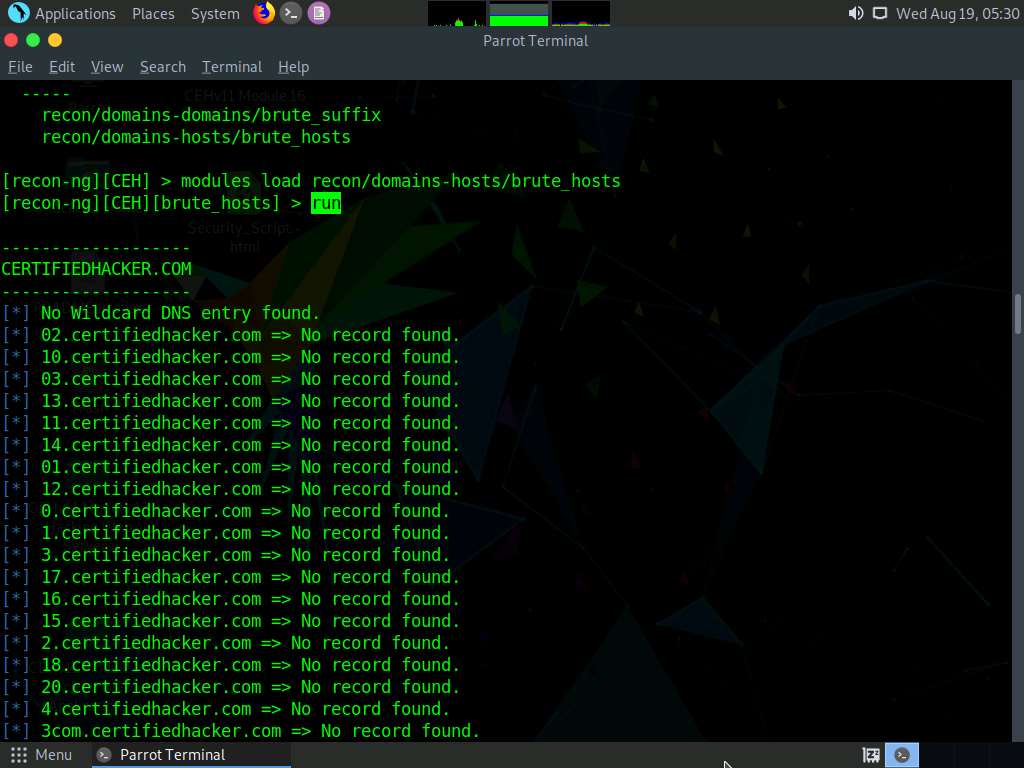1024x768 pixels.
Task: Click the green window button
Action: click(33, 40)
